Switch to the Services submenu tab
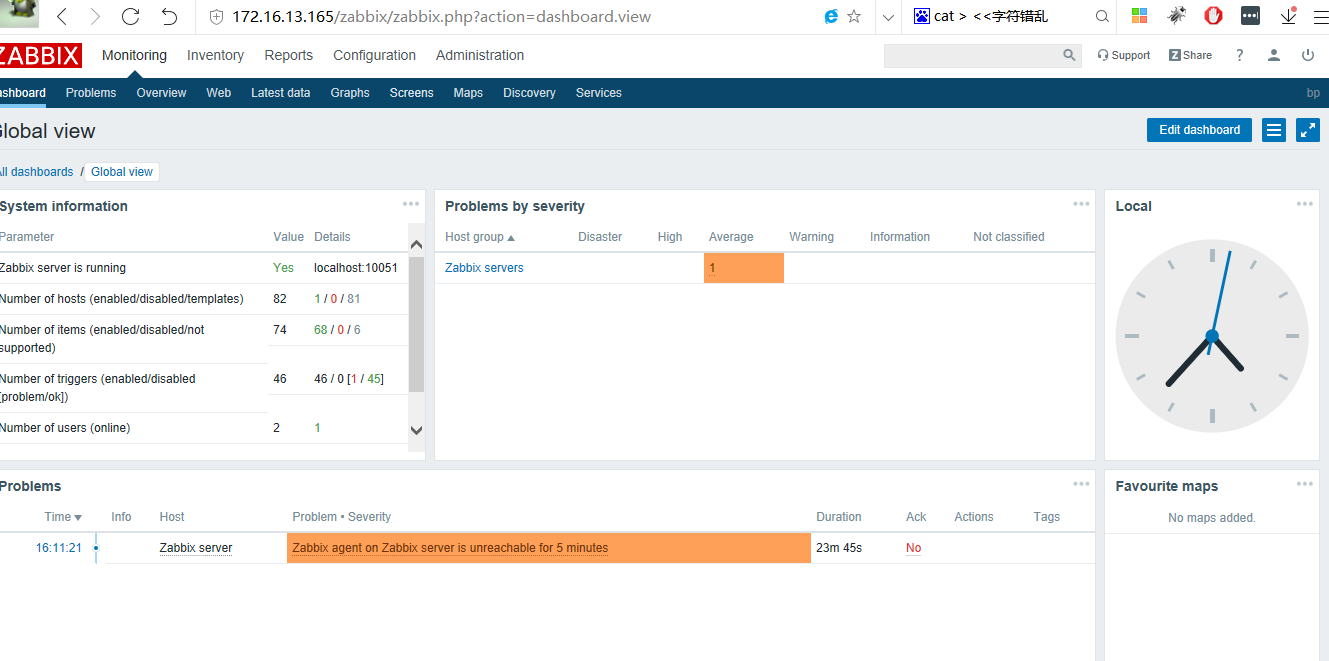This screenshot has width=1329, height=661. 598,93
